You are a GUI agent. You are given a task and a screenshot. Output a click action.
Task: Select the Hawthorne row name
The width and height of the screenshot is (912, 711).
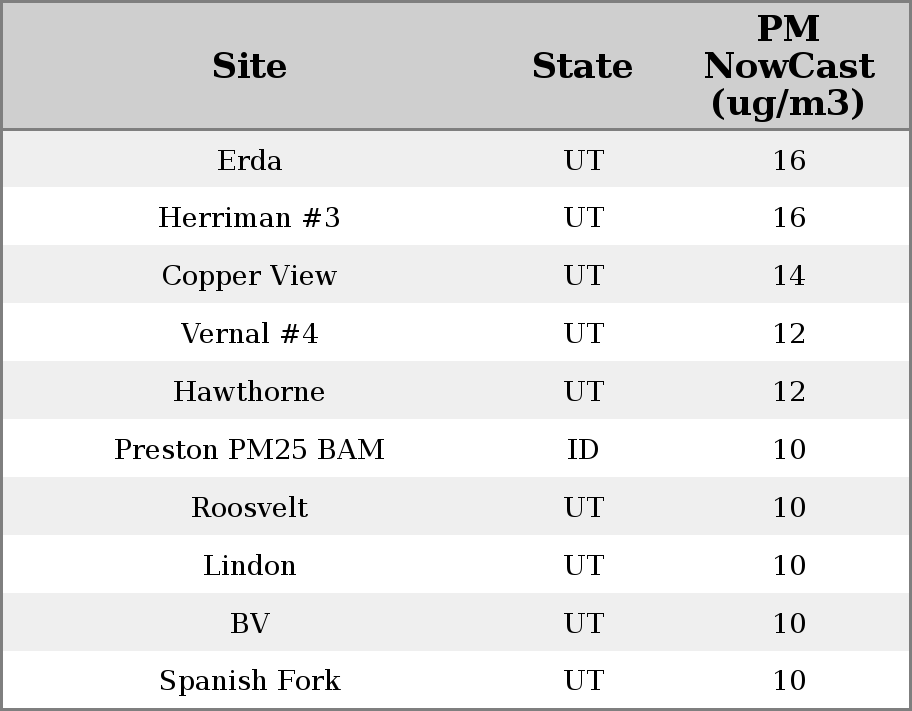click(x=249, y=392)
